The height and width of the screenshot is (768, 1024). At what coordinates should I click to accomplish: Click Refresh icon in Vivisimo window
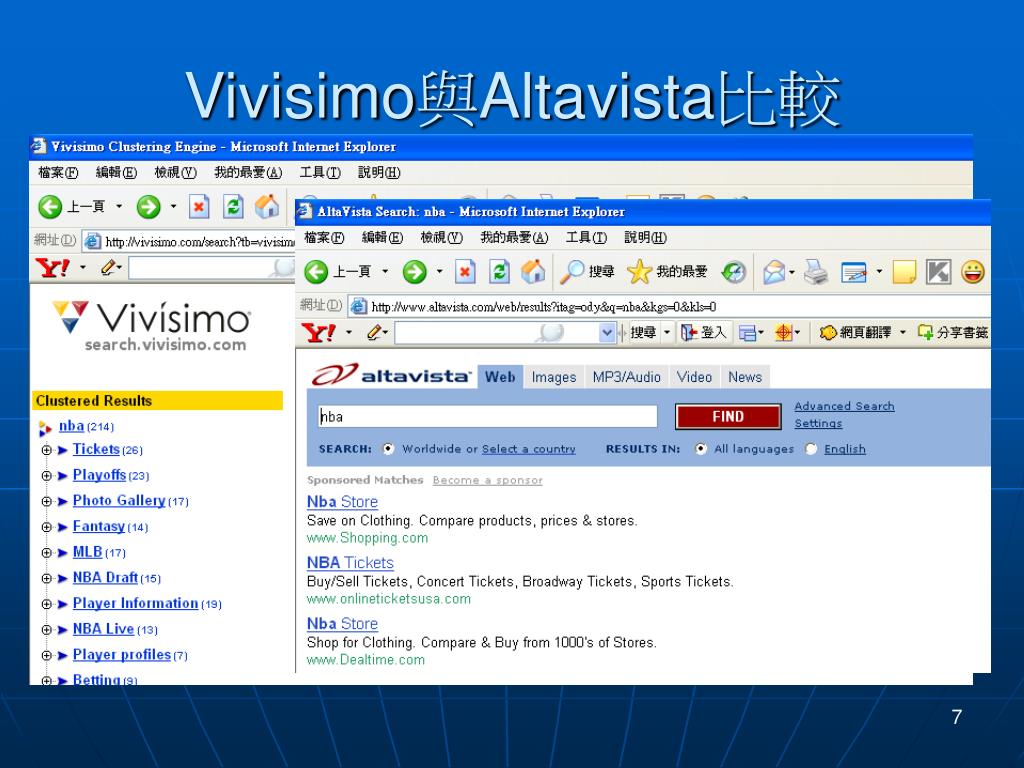click(233, 207)
